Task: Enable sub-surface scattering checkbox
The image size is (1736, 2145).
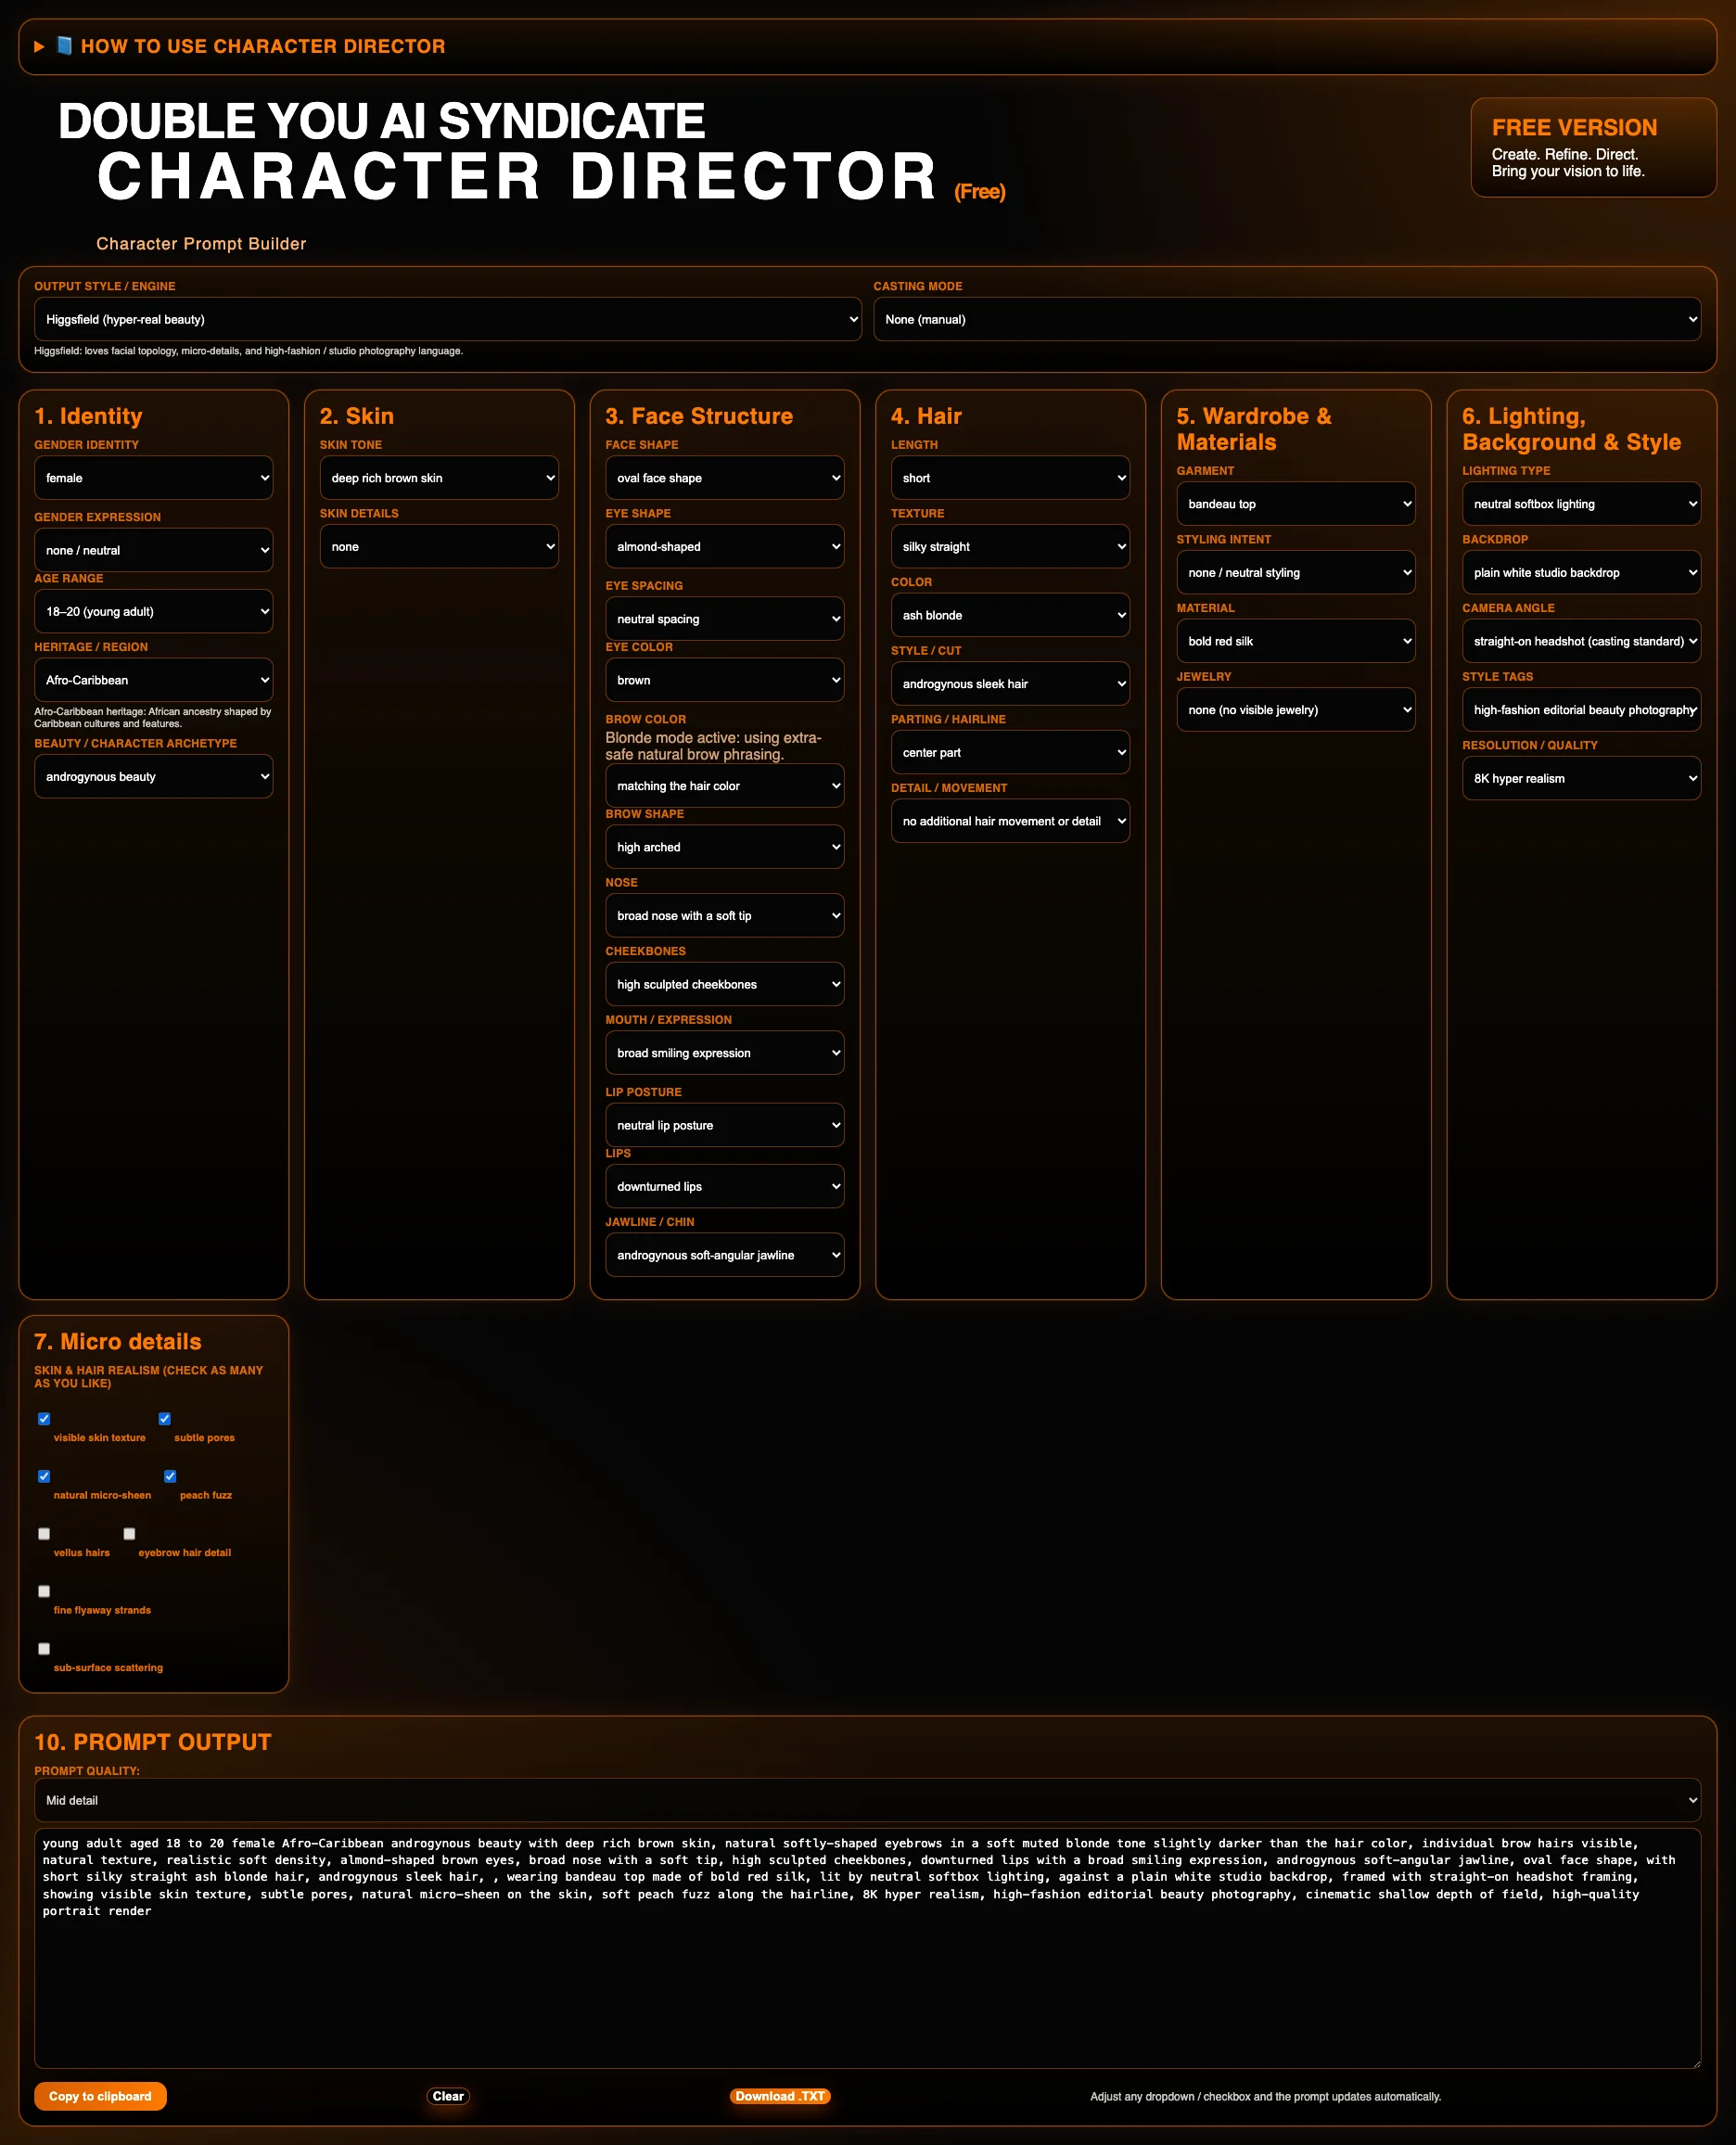Action: tap(44, 1648)
